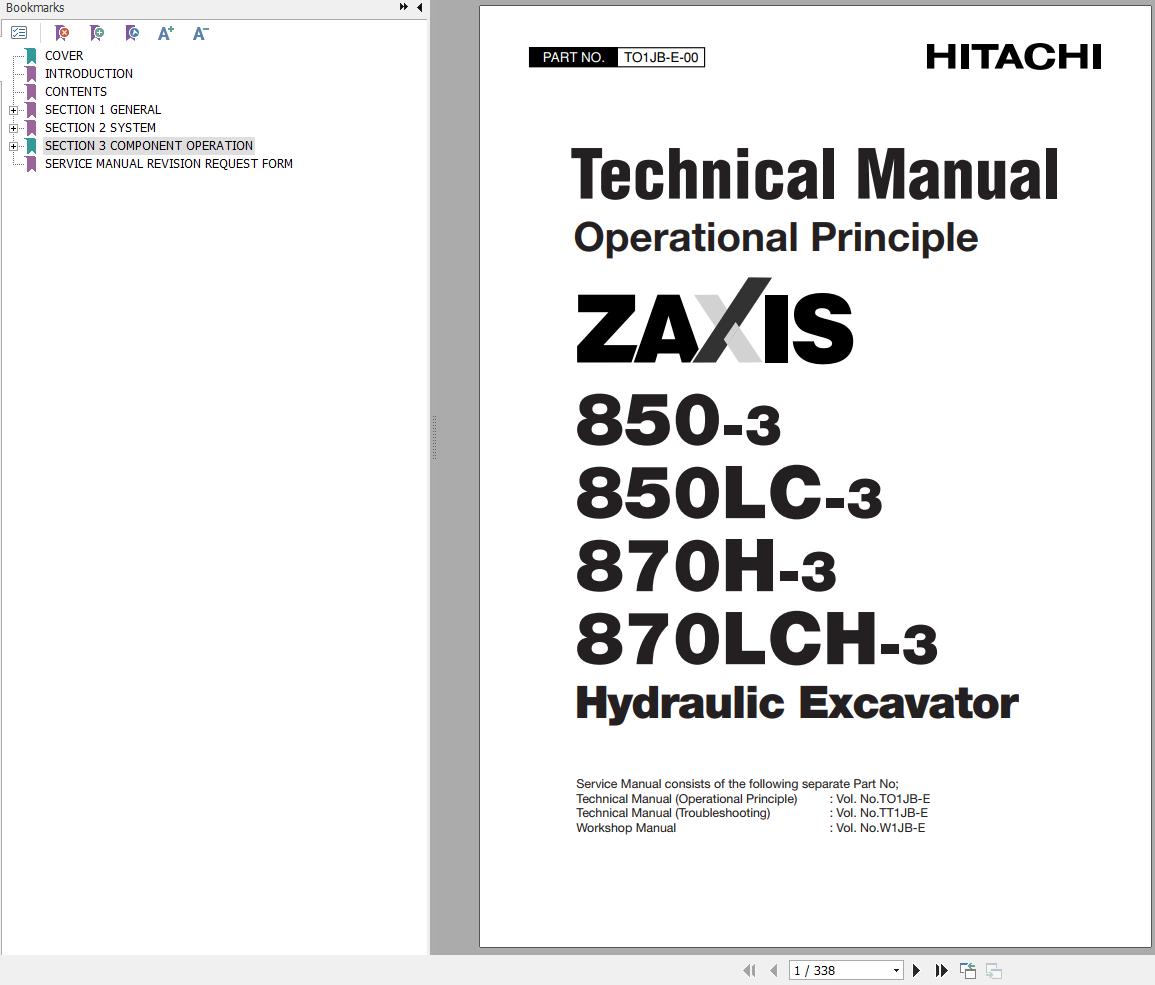
Task: Select SECTION 1 GENERAL bookmark label
Action: pos(102,110)
